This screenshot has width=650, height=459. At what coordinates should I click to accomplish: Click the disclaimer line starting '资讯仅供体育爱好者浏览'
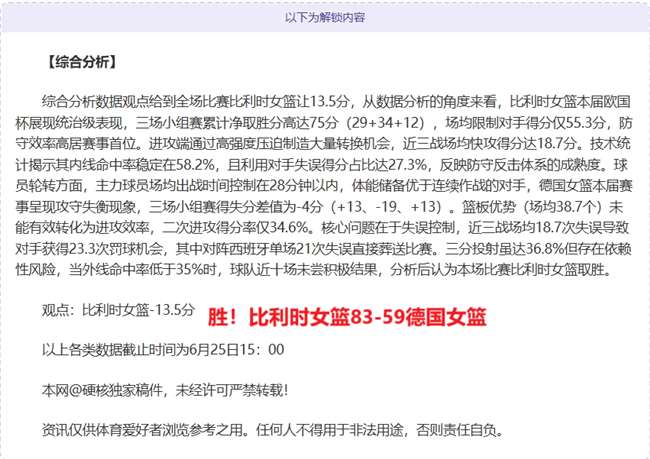(273, 430)
